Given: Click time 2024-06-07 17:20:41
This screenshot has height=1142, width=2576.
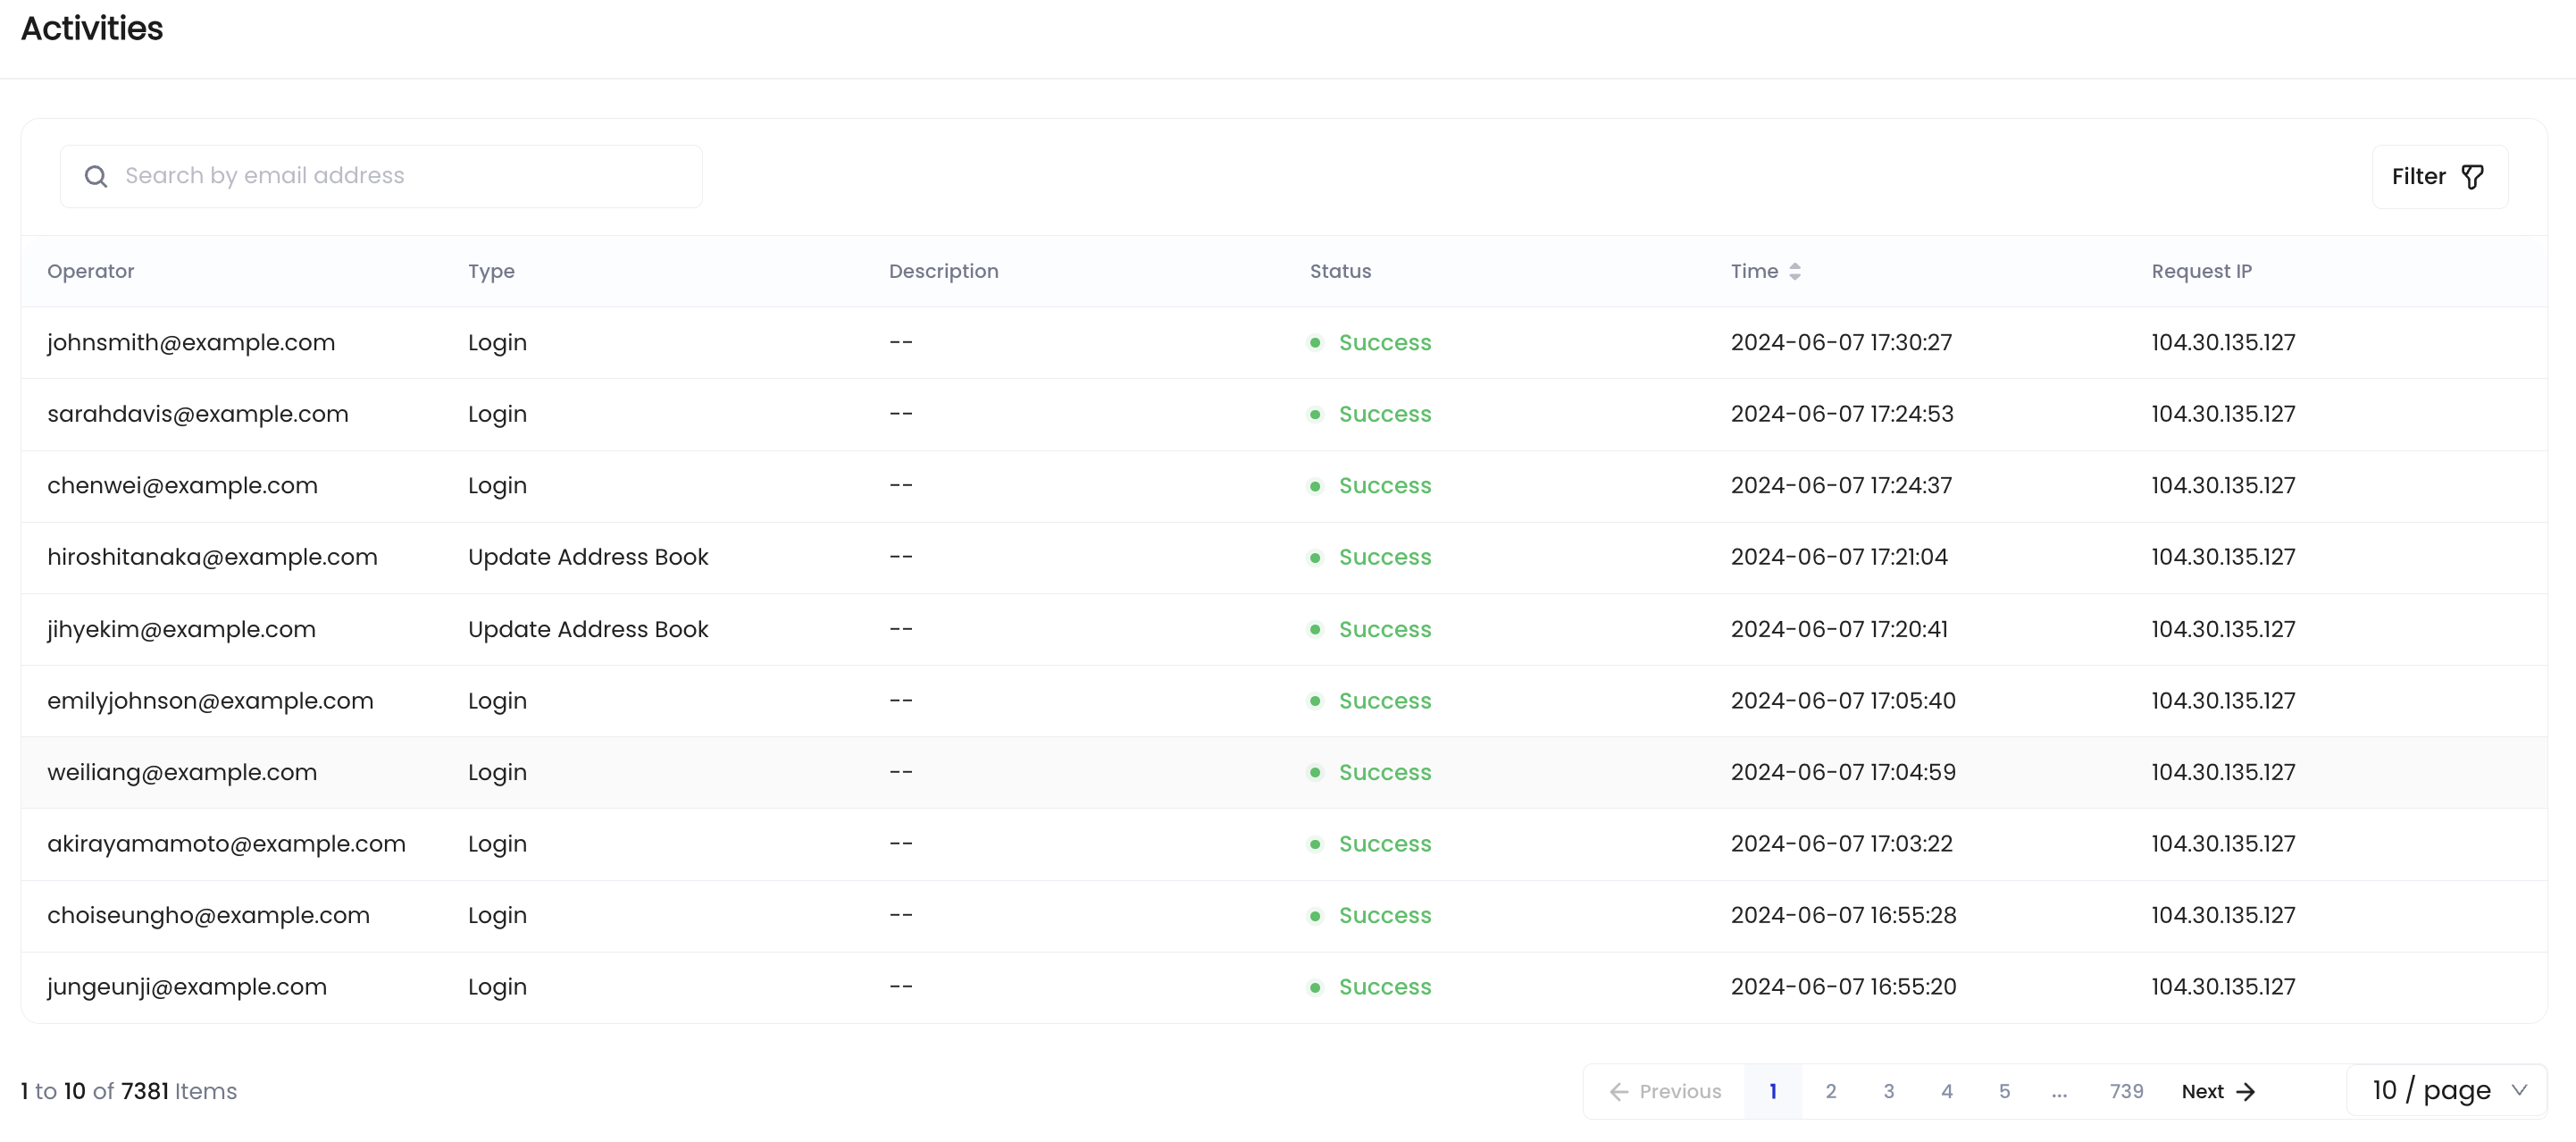Looking at the screenshot, I should click(1839, 630).
